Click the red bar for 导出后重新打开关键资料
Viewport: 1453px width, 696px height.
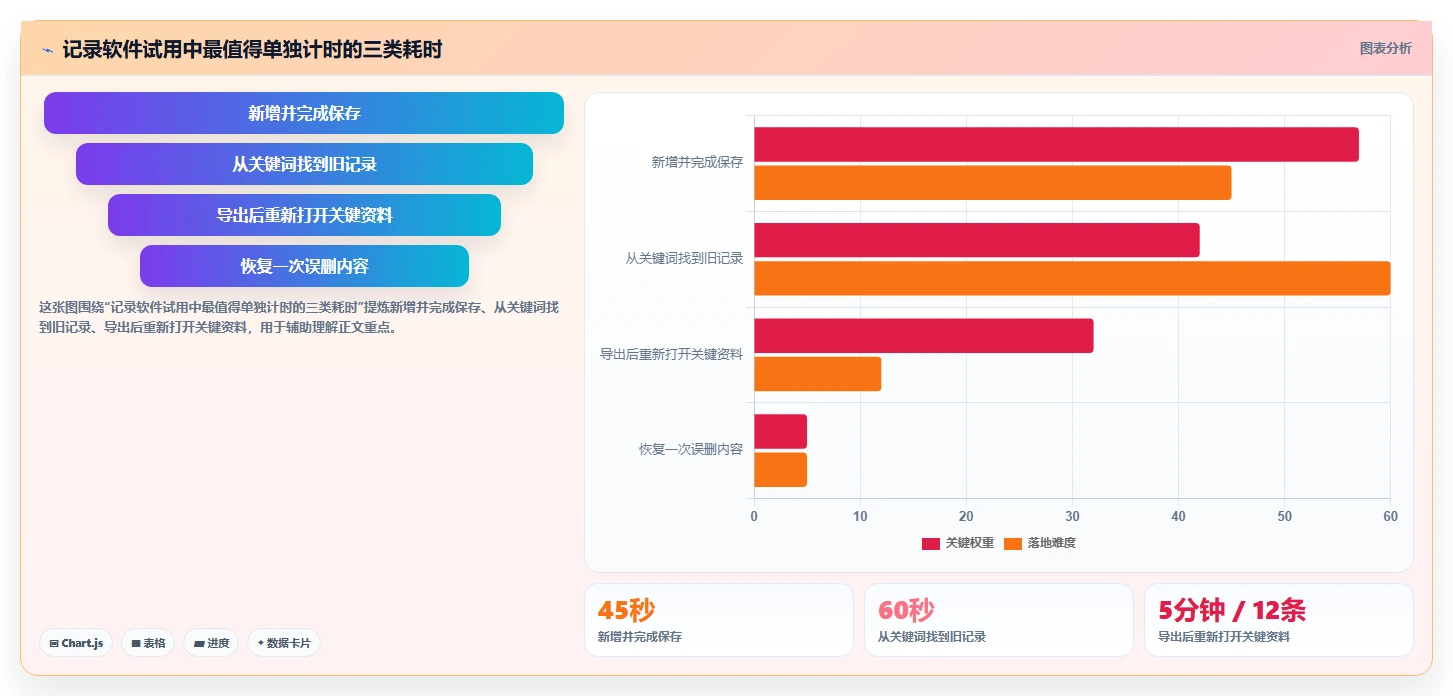tap(923, 336)
